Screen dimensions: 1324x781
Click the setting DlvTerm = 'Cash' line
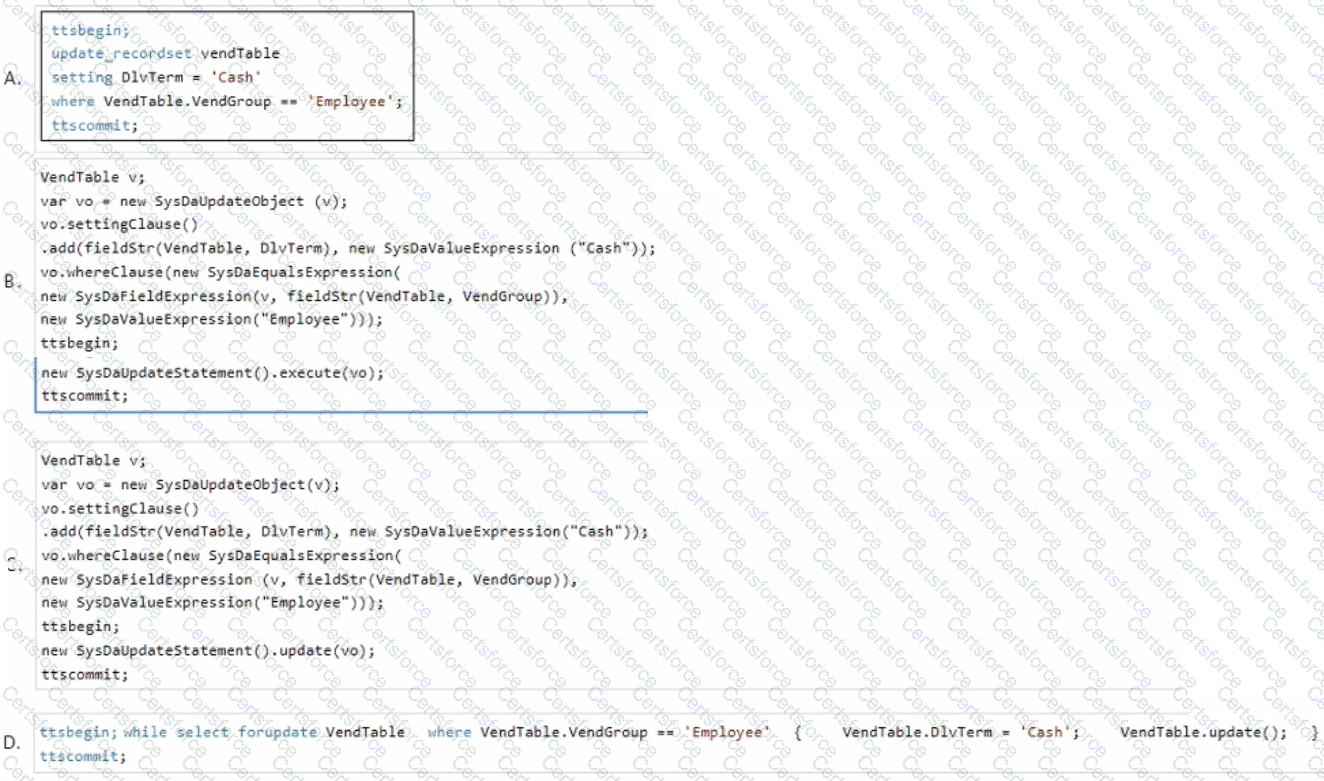[x=156, y=77]
